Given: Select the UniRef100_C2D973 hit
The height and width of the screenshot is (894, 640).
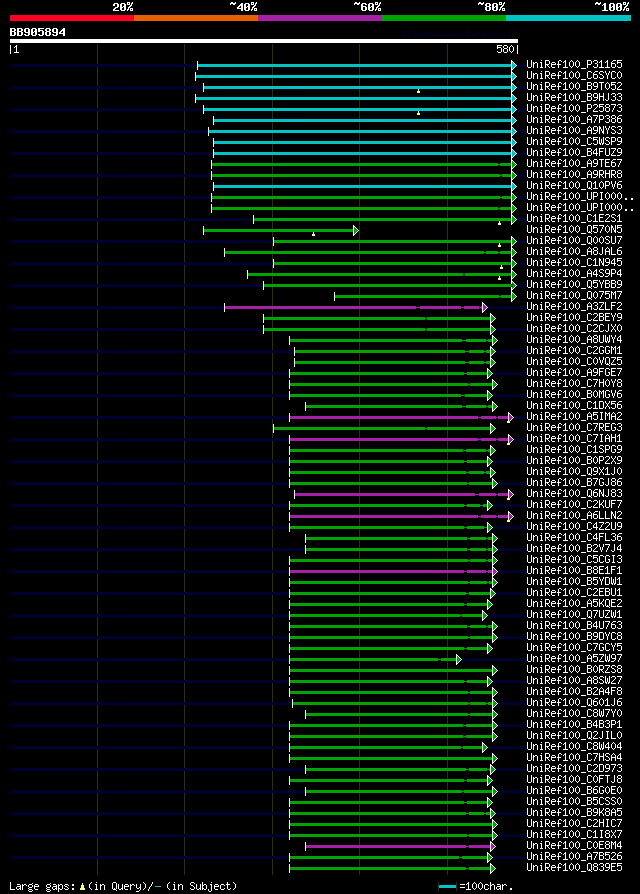Looking at the screenshot, I should [574, 769].
